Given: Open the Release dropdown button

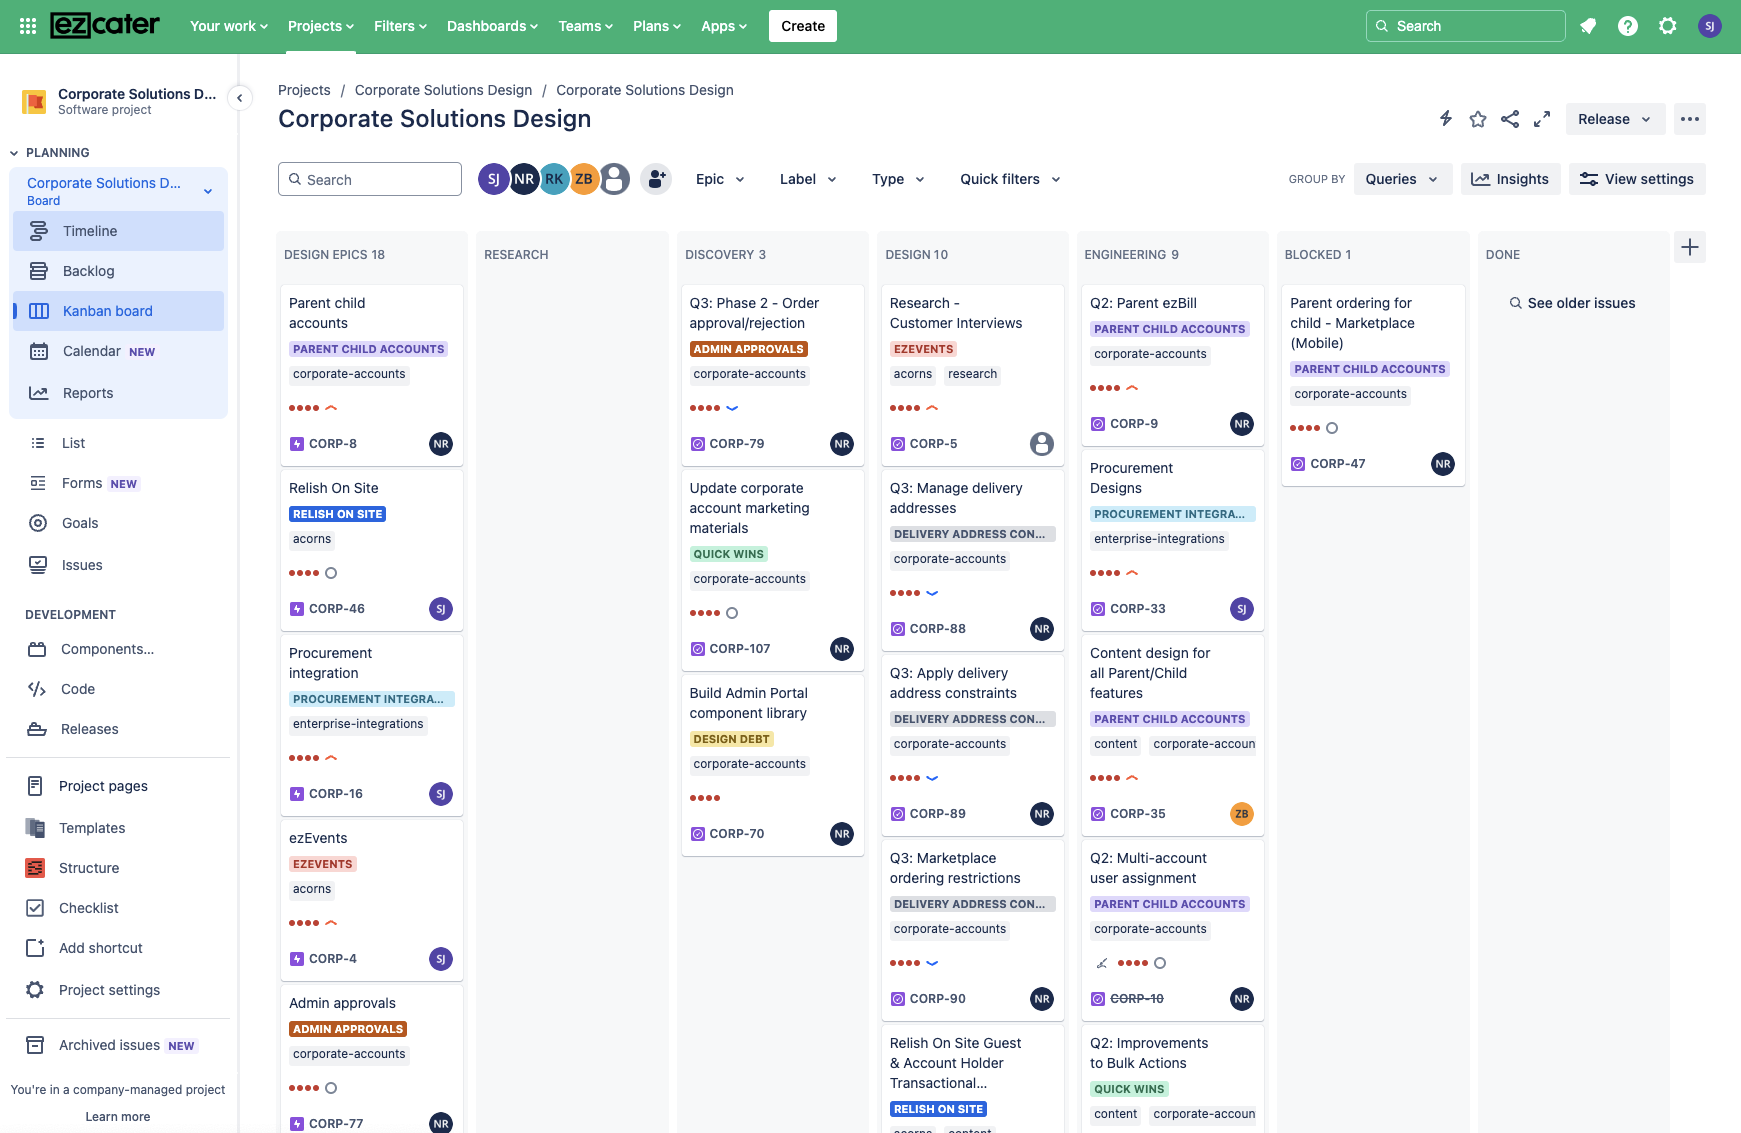Looking at the screenshot, I should tap(1615, 119).
